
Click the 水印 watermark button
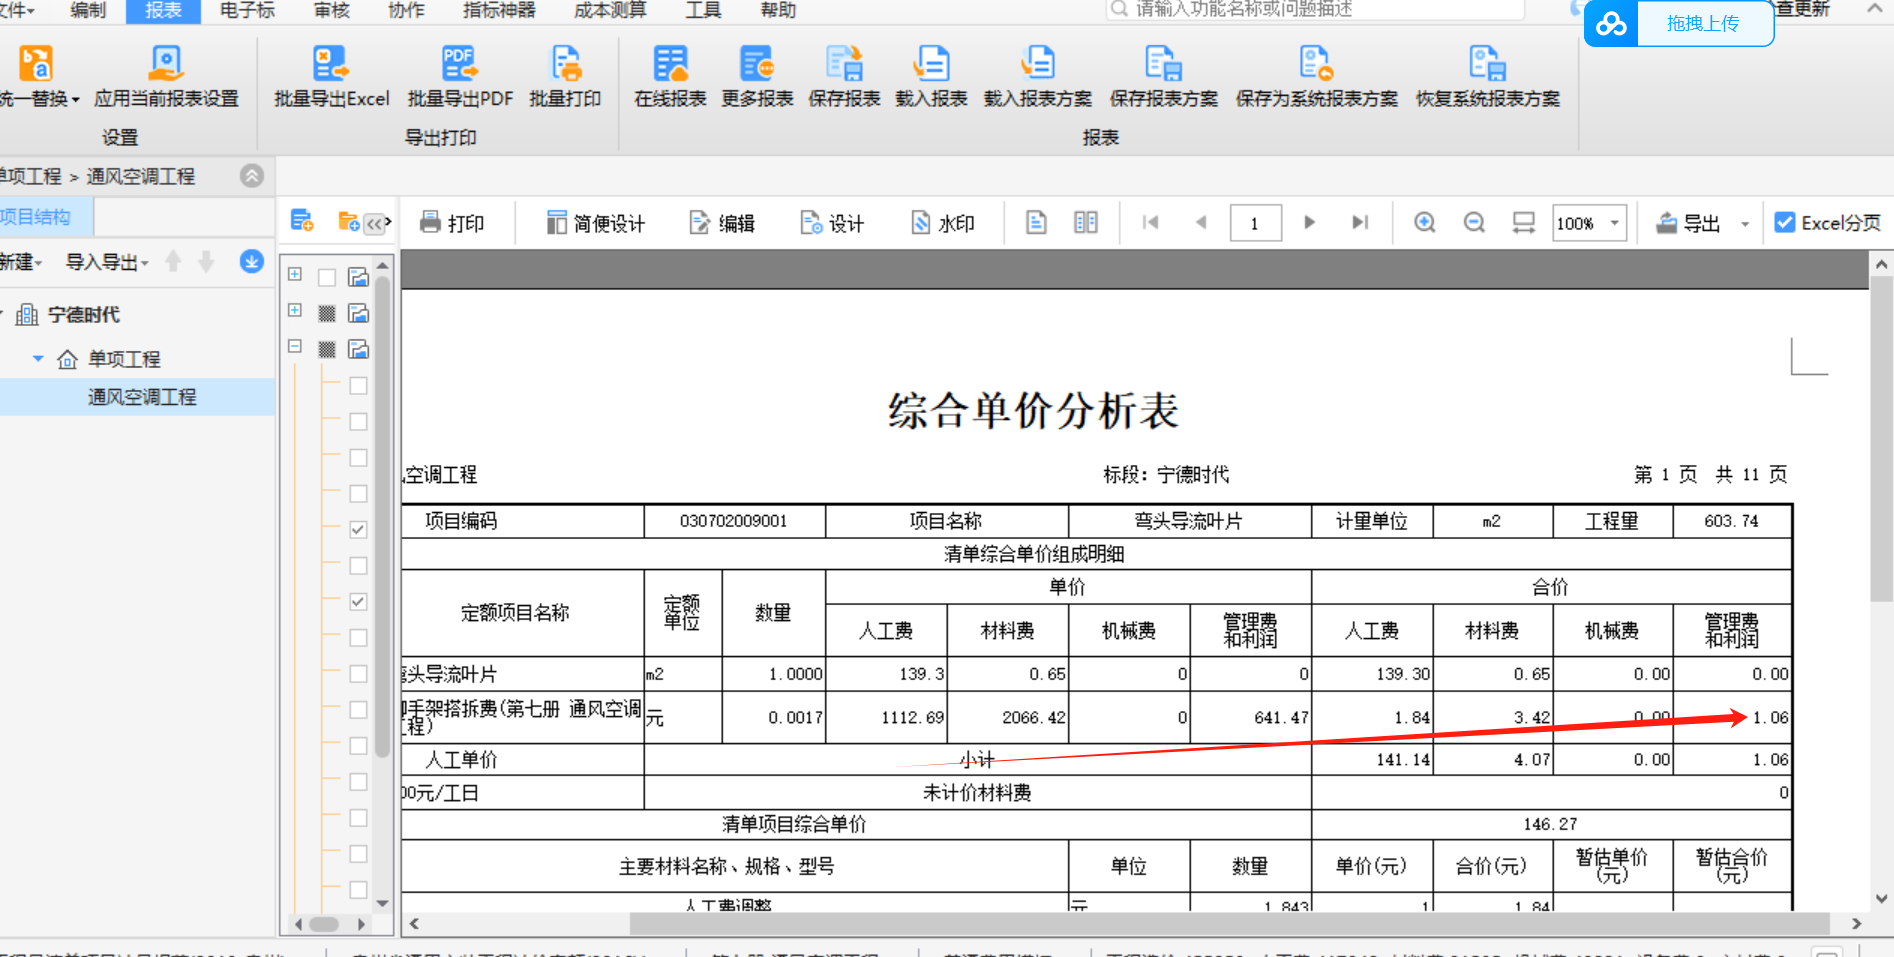click(943, 223)
